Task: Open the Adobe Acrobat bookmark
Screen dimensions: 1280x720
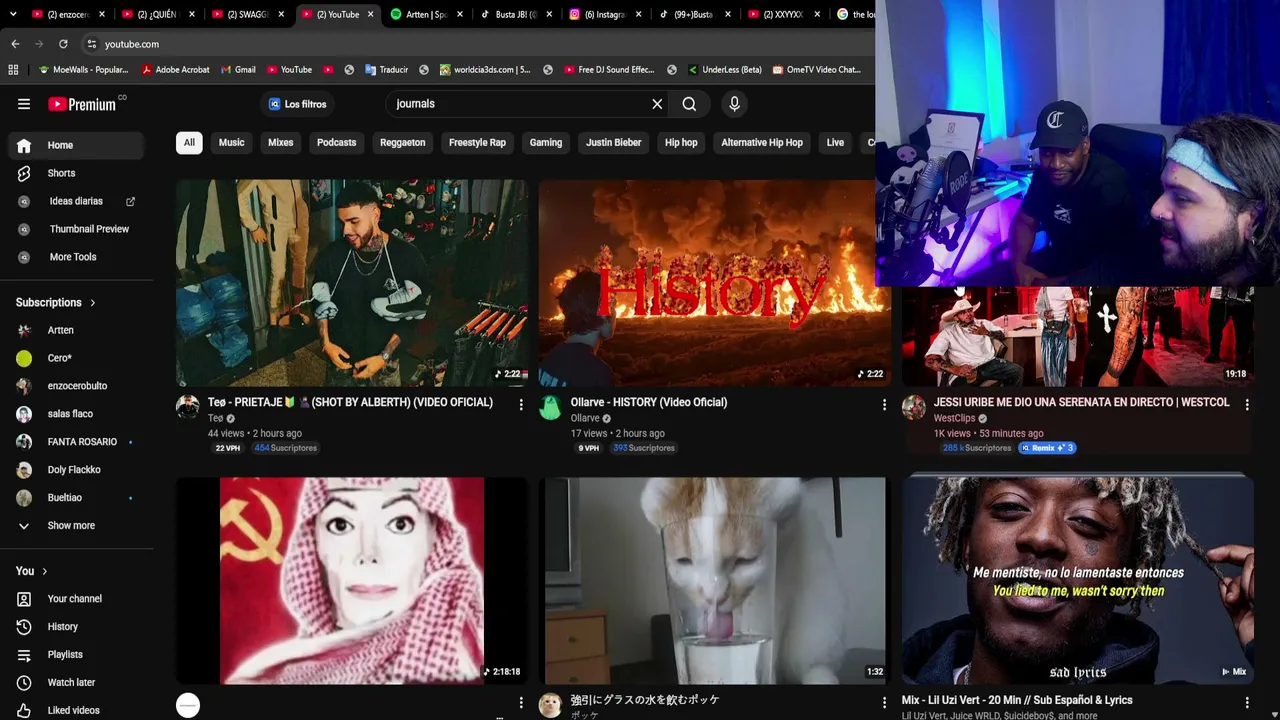Action: (x=176, y=70)
